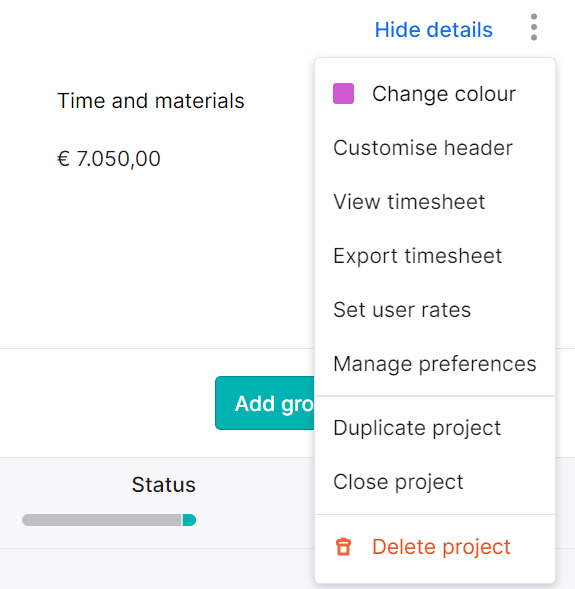The image size is (575, 589).
Task: Click the Time and materials label
Action: [x=151, y=101]
